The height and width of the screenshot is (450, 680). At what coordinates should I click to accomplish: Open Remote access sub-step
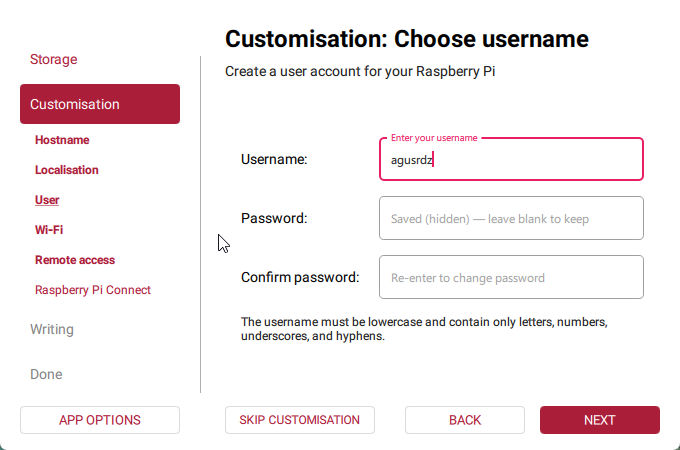point(75,260)
